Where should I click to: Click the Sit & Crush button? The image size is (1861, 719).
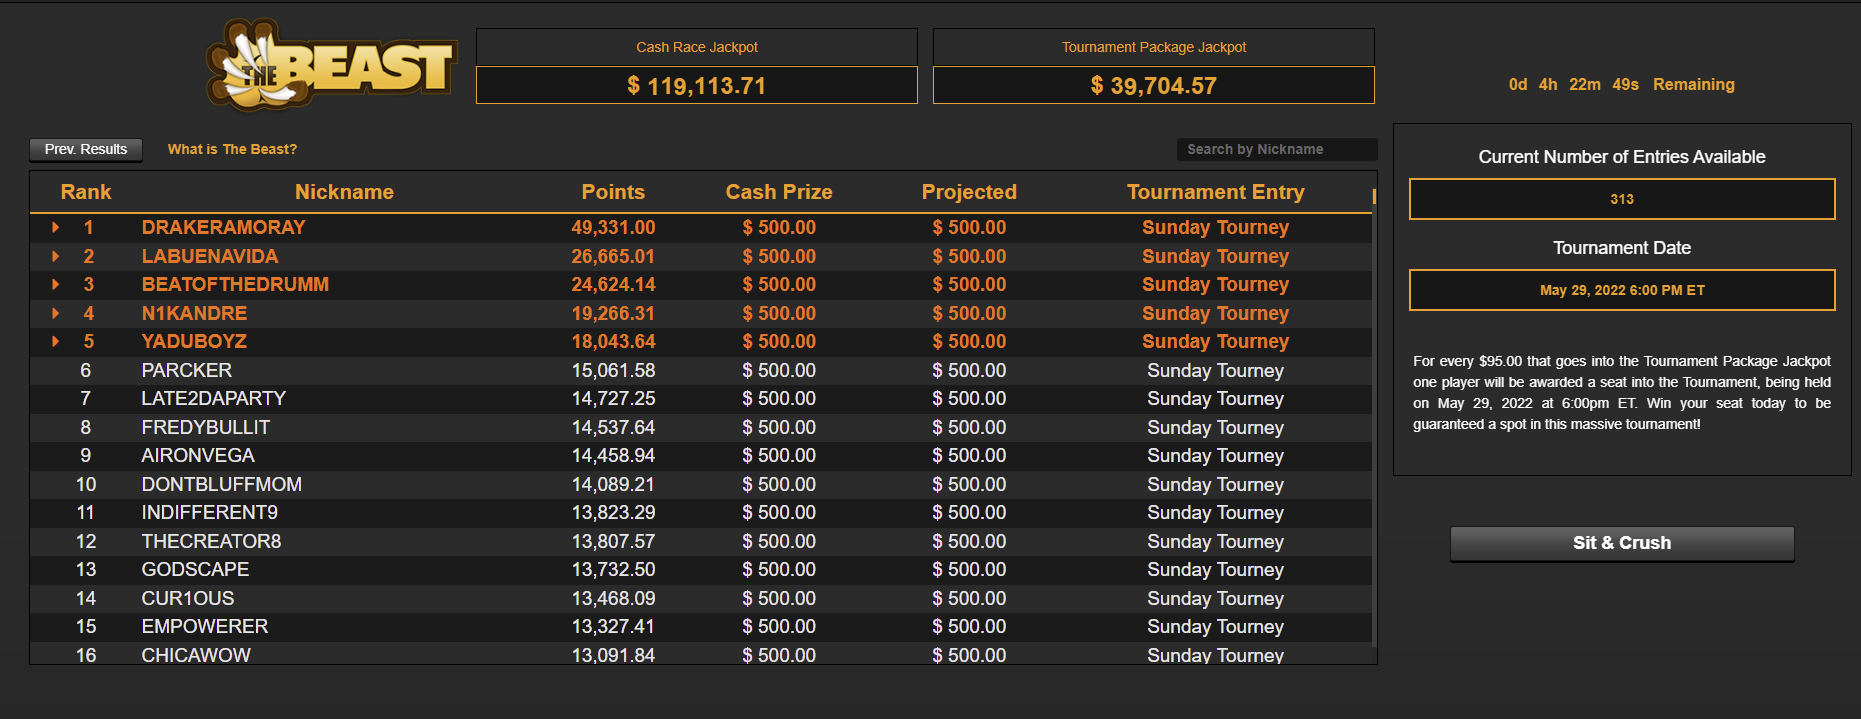click(x=1622, y=543)
